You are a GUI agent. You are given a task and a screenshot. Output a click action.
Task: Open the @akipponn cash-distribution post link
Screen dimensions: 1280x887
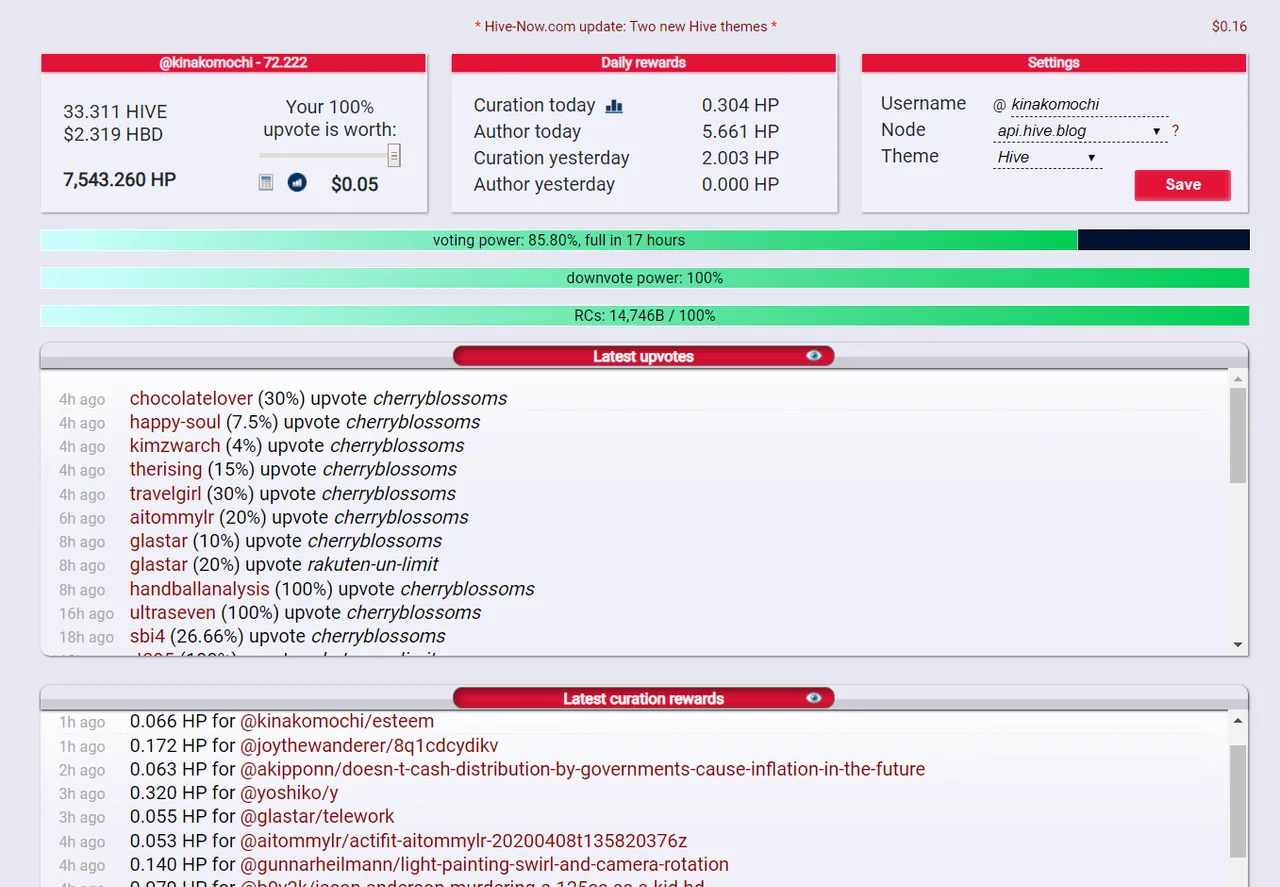(582, 769)
